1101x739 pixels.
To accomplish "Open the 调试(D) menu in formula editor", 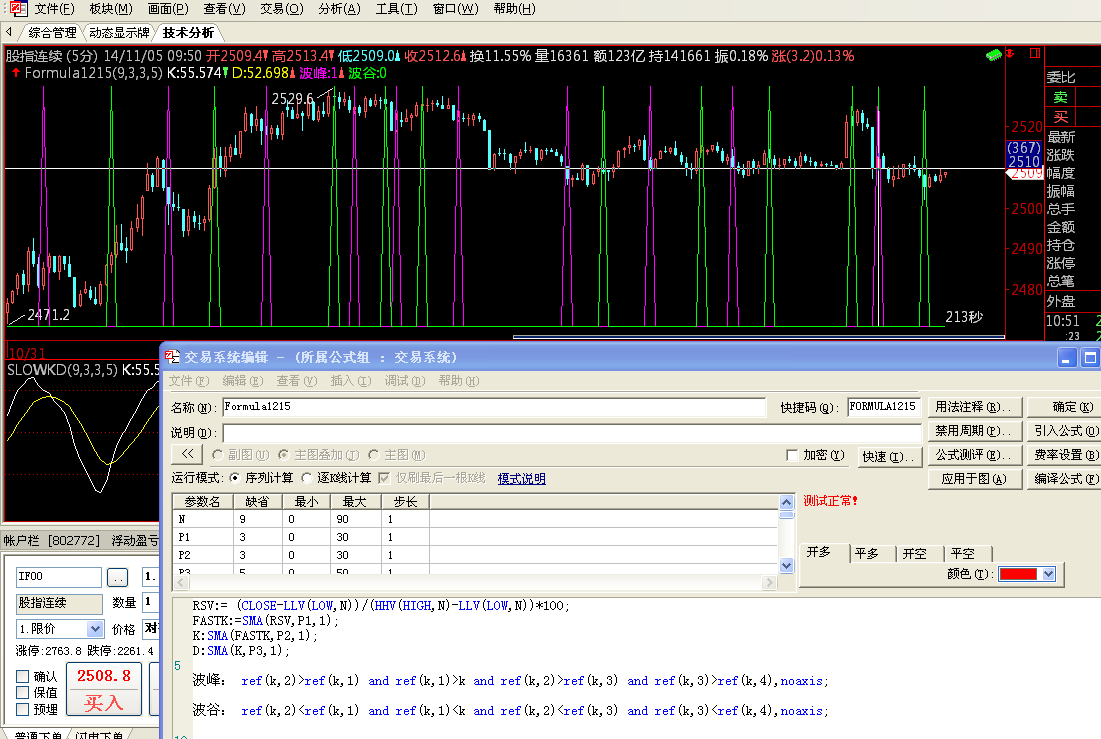I will (x=404, y=381).
